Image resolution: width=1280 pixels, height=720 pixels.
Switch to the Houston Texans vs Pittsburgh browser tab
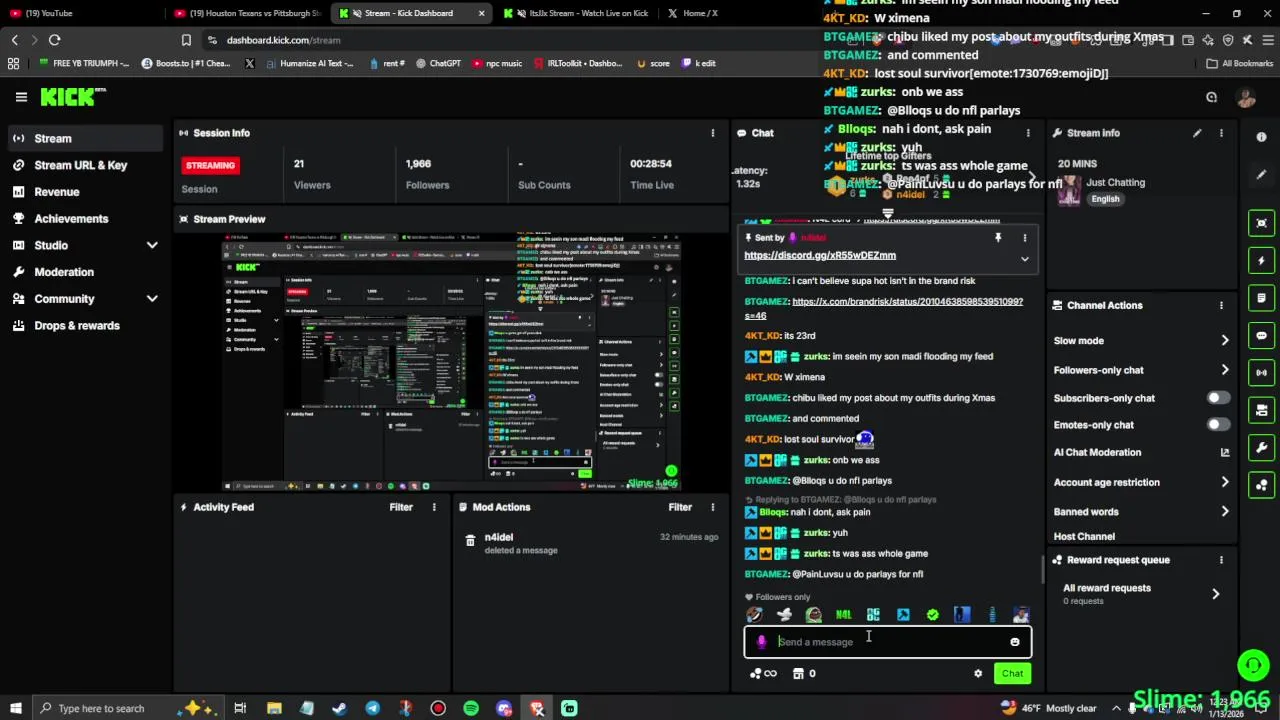(x=247, y=13)
